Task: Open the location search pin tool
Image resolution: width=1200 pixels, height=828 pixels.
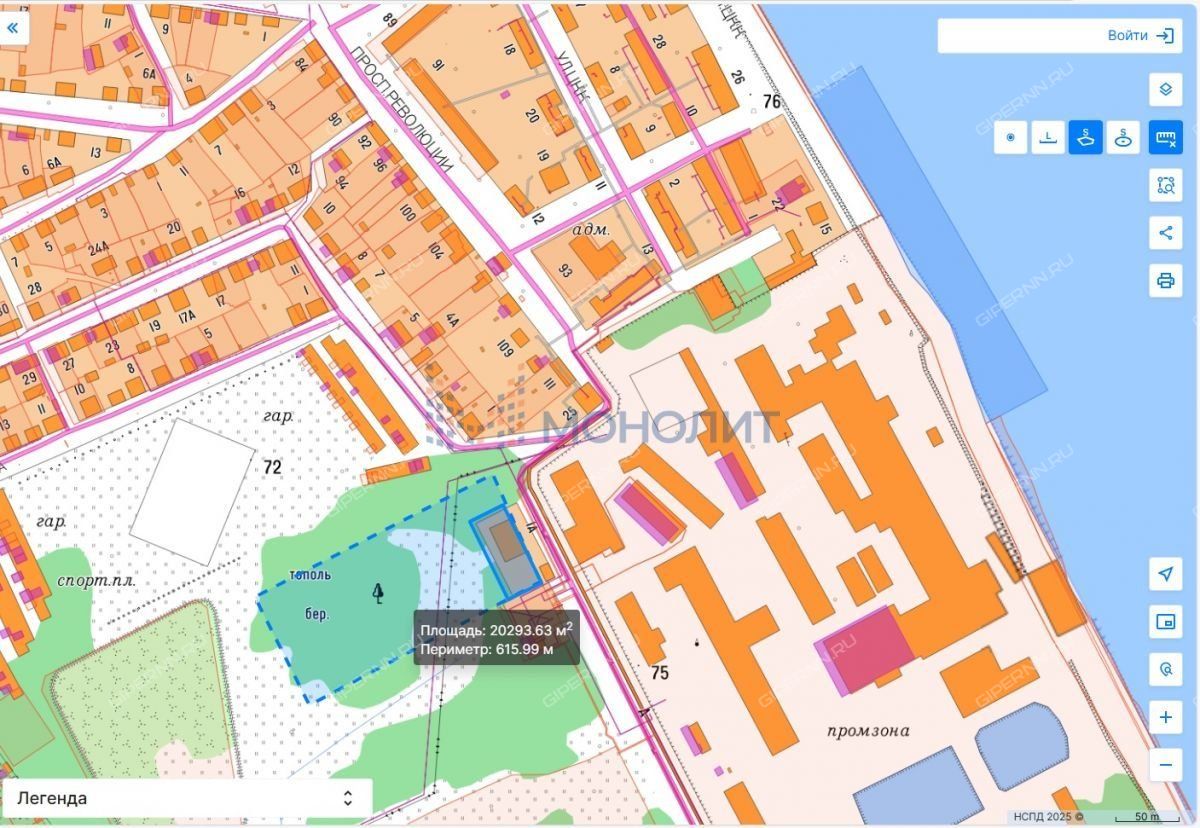Action: click(x=1165, y=669)
